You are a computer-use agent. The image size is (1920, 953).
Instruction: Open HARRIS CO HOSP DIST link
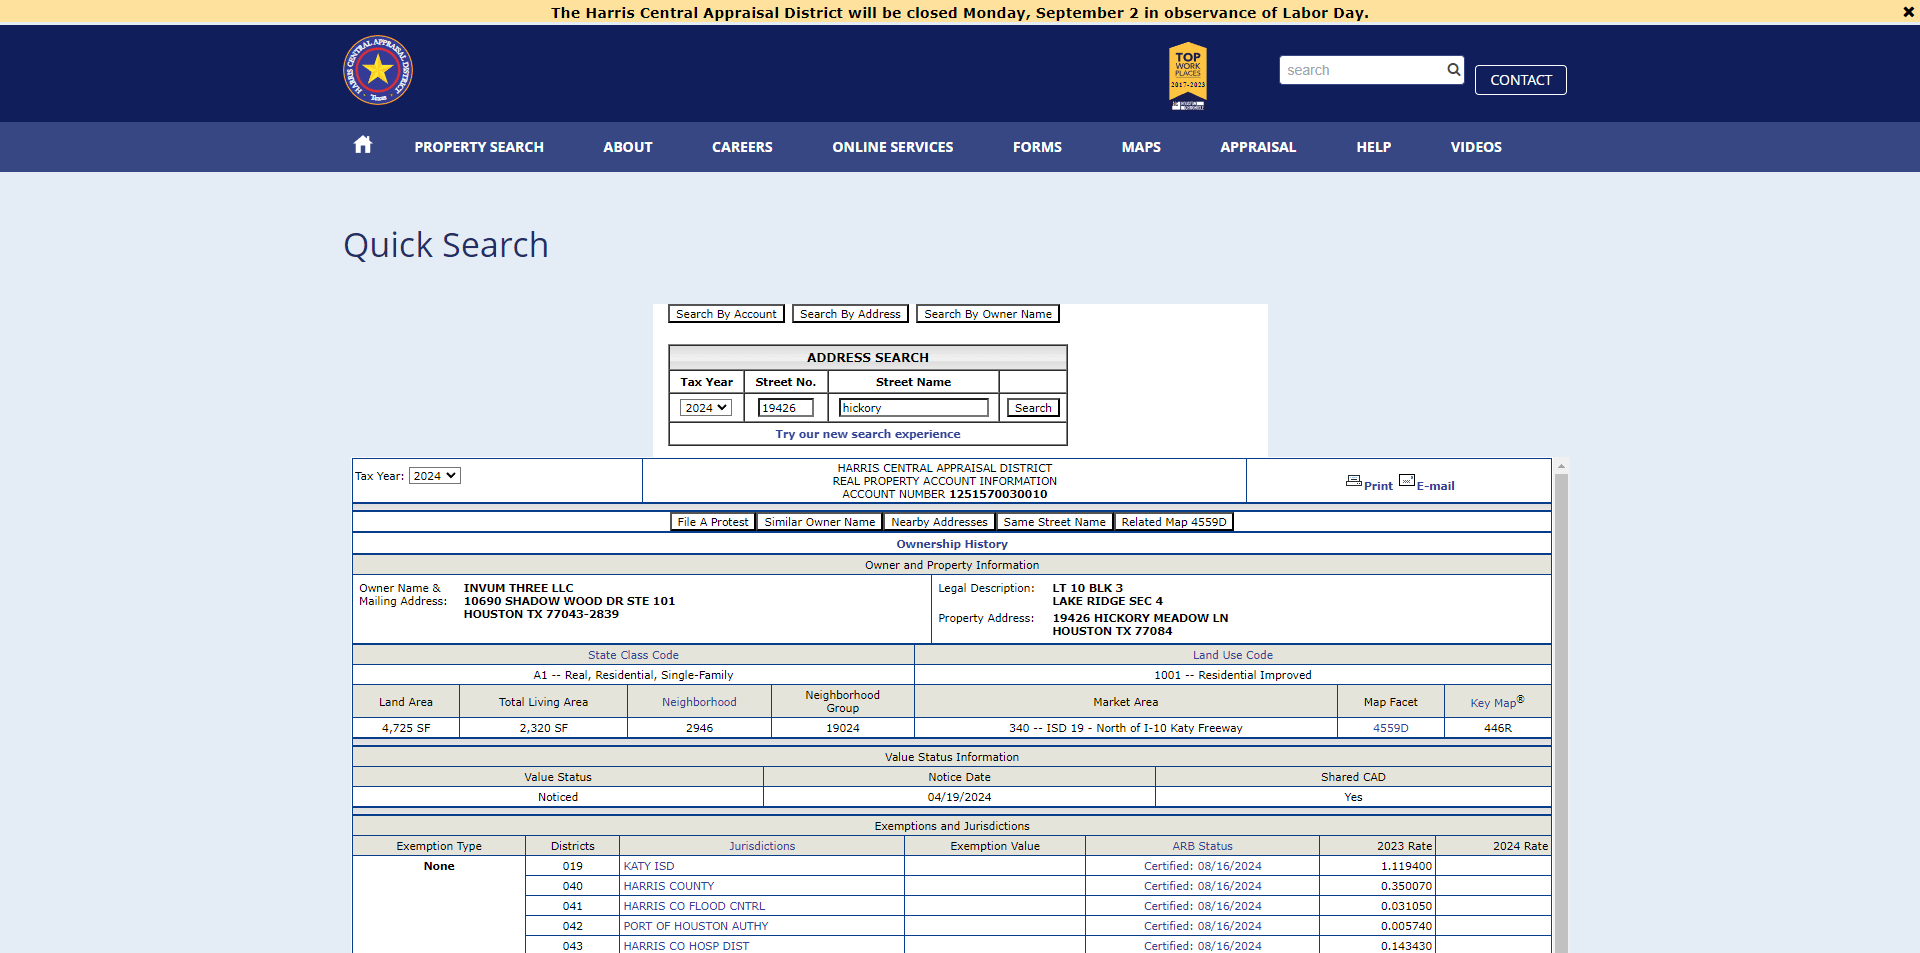pos(686,946)
